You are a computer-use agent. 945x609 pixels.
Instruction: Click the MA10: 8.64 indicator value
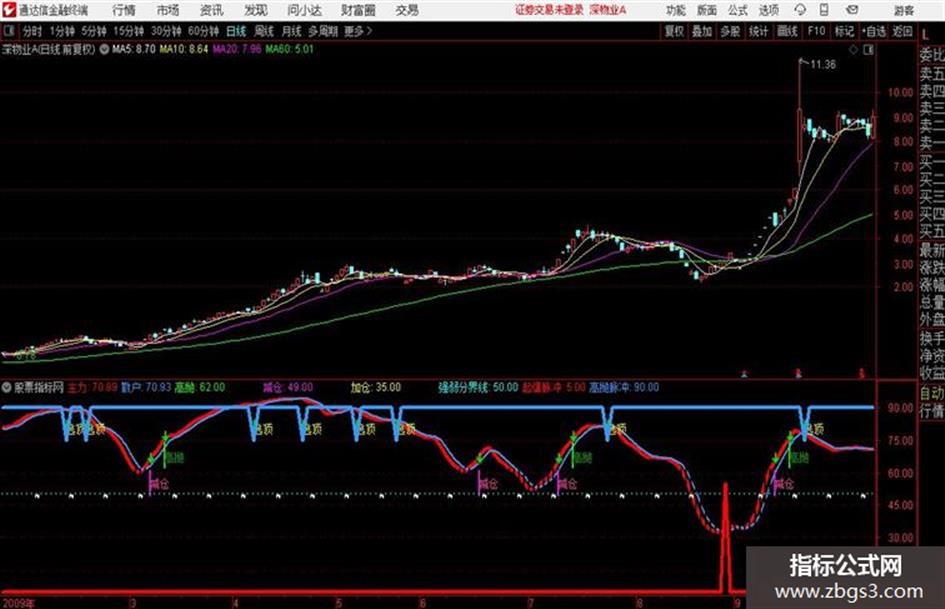pos(184,49)
